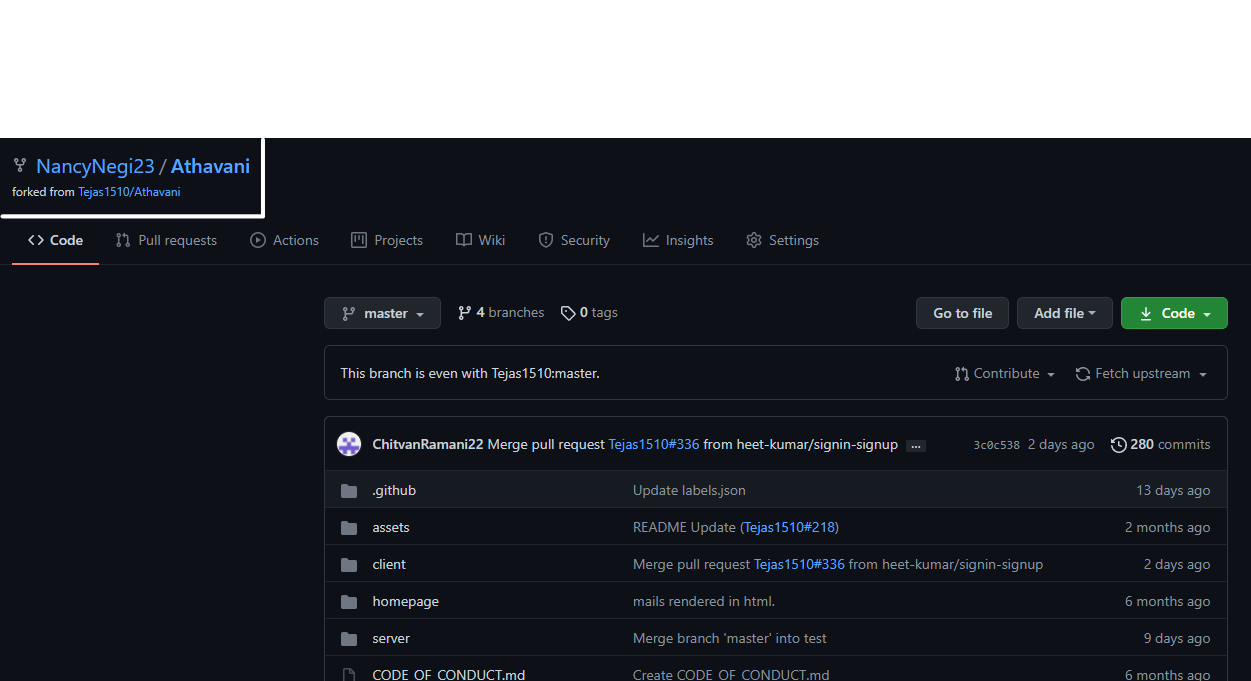Image resolution: width=1251 pixels, height=681 pixels.
Task: Click the file icon for CODE_OF_CONDUCT.md
Action: [349, 675]
